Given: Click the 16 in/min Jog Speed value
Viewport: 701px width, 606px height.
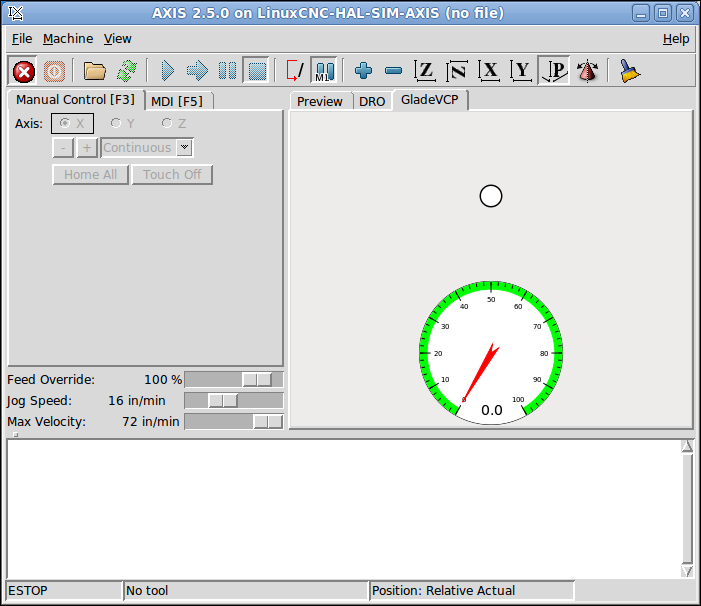Looking at the screenshot, I should 136,401.
